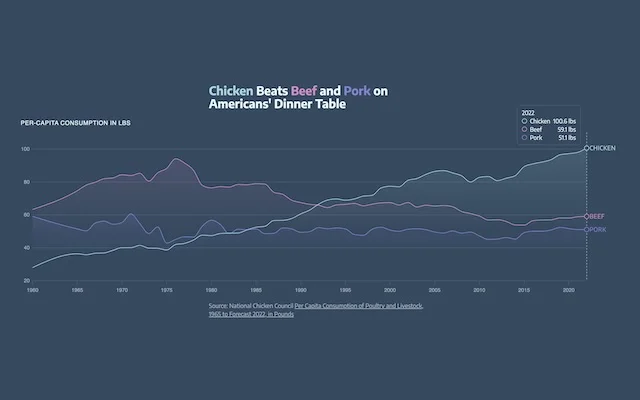Click the Pork endpoint circle marker
This screenshot has width=640, height=400.
click(587, 229)
